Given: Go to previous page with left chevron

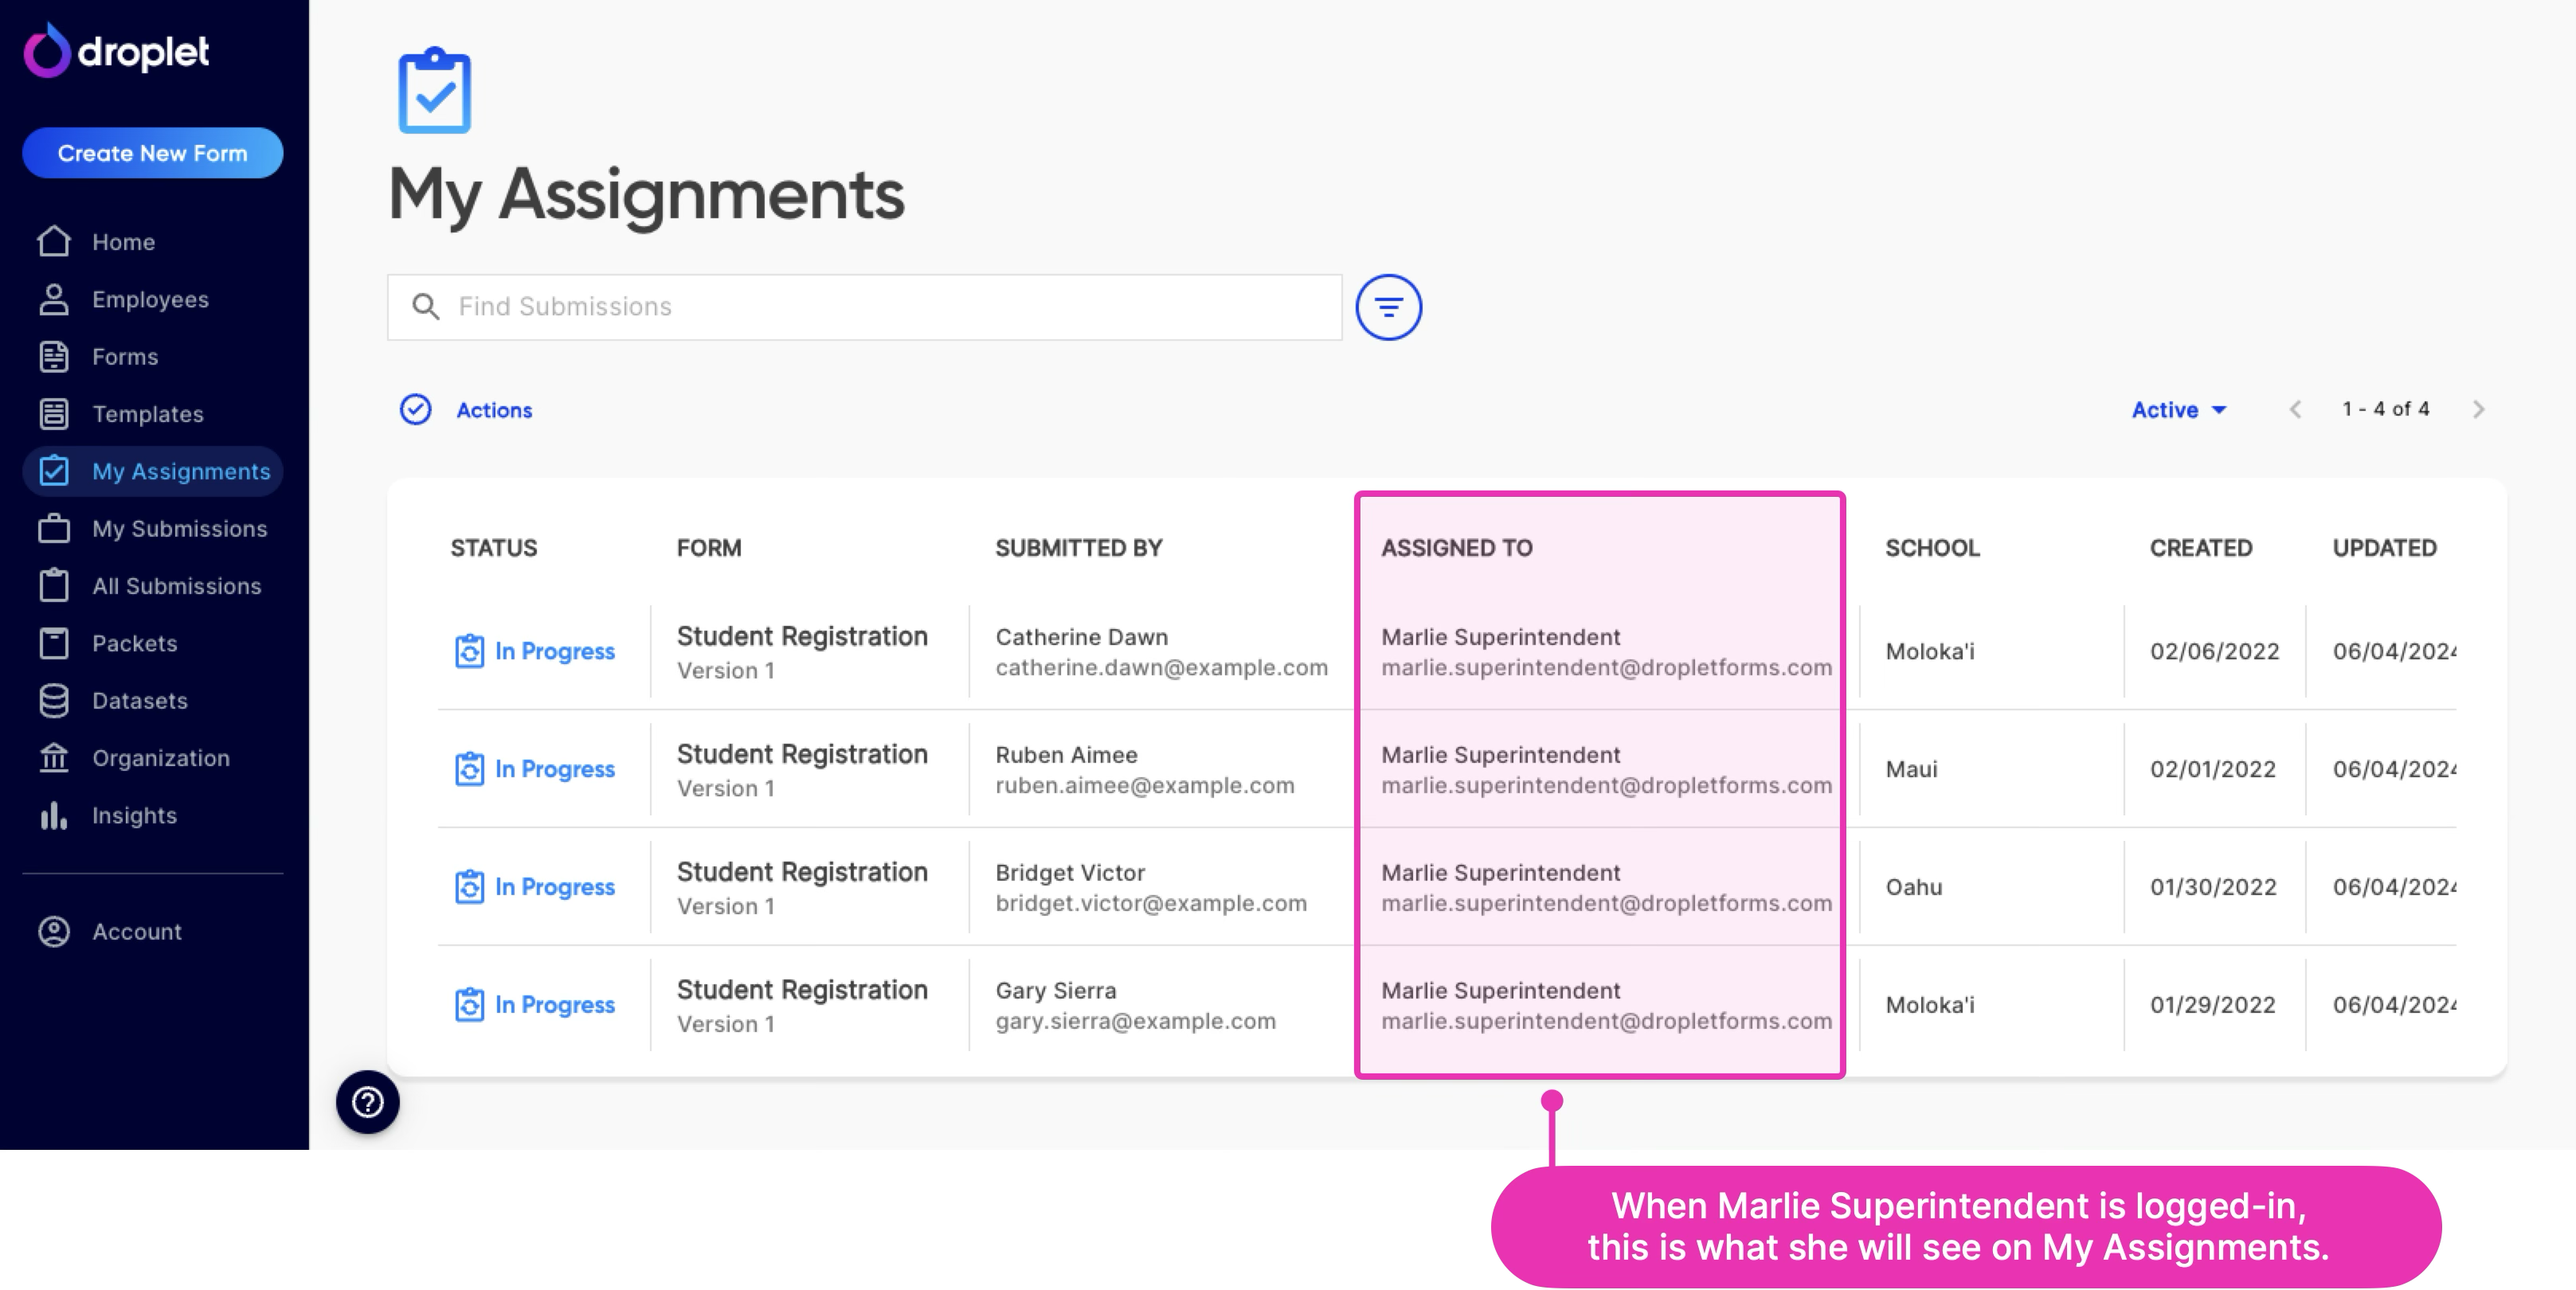Looking at the screenshot, I should [x=2296, y=410].
